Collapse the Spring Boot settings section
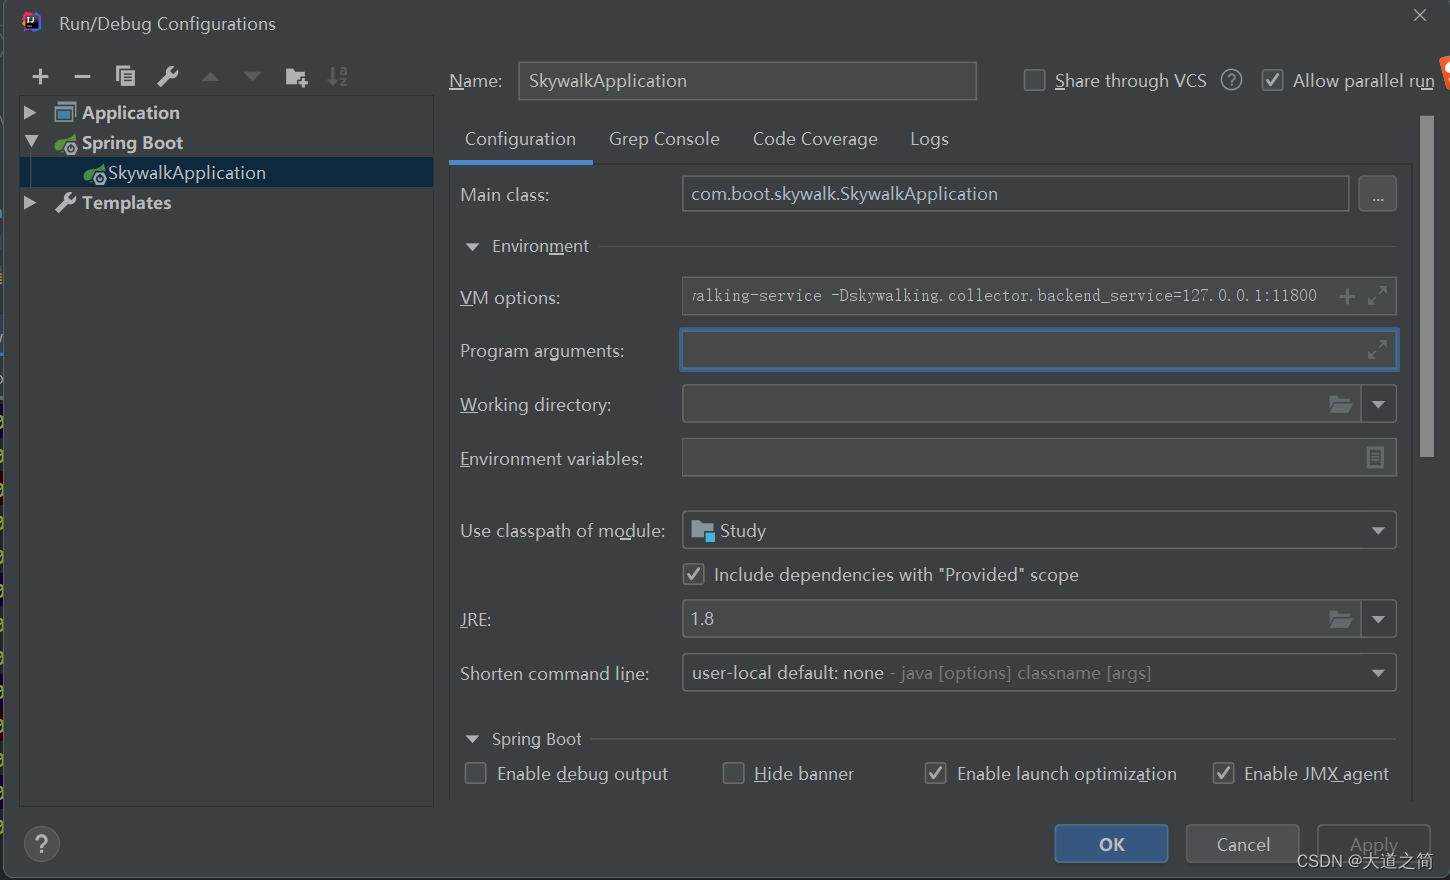The height and width of the screenshot is (880, 1450). point(472,740)
